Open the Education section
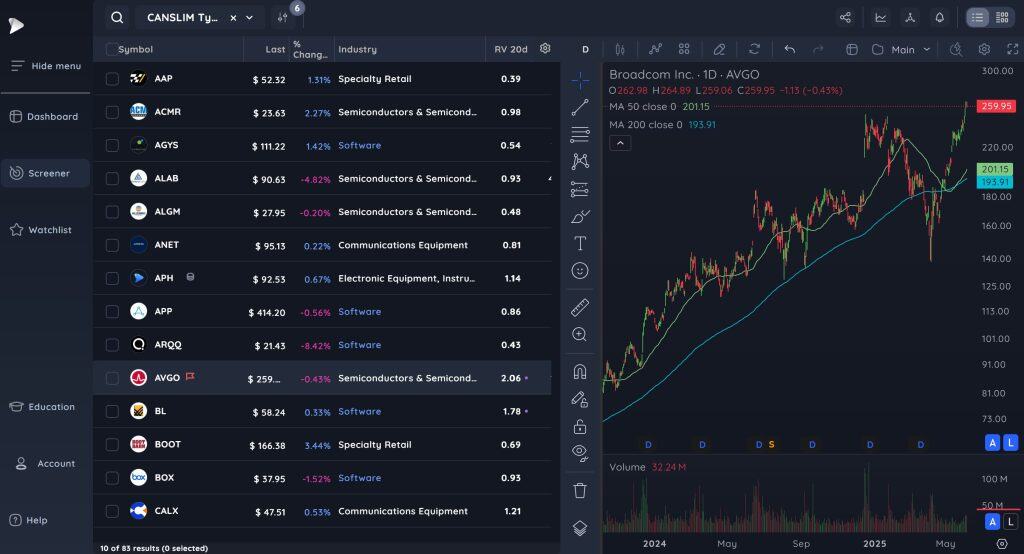Viewport: 1024px width, 554px height. (x=42, y=406)
